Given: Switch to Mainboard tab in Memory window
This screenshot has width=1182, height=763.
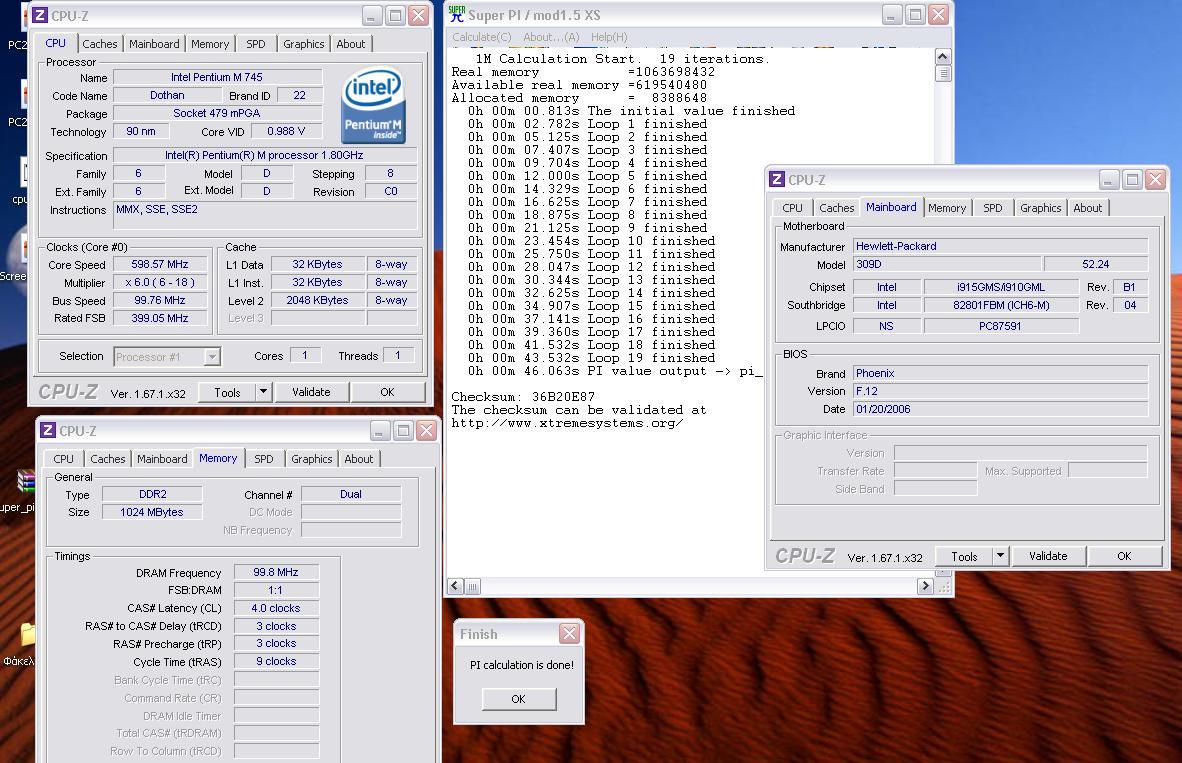Looking at the screenshot, I should (162, 459).
